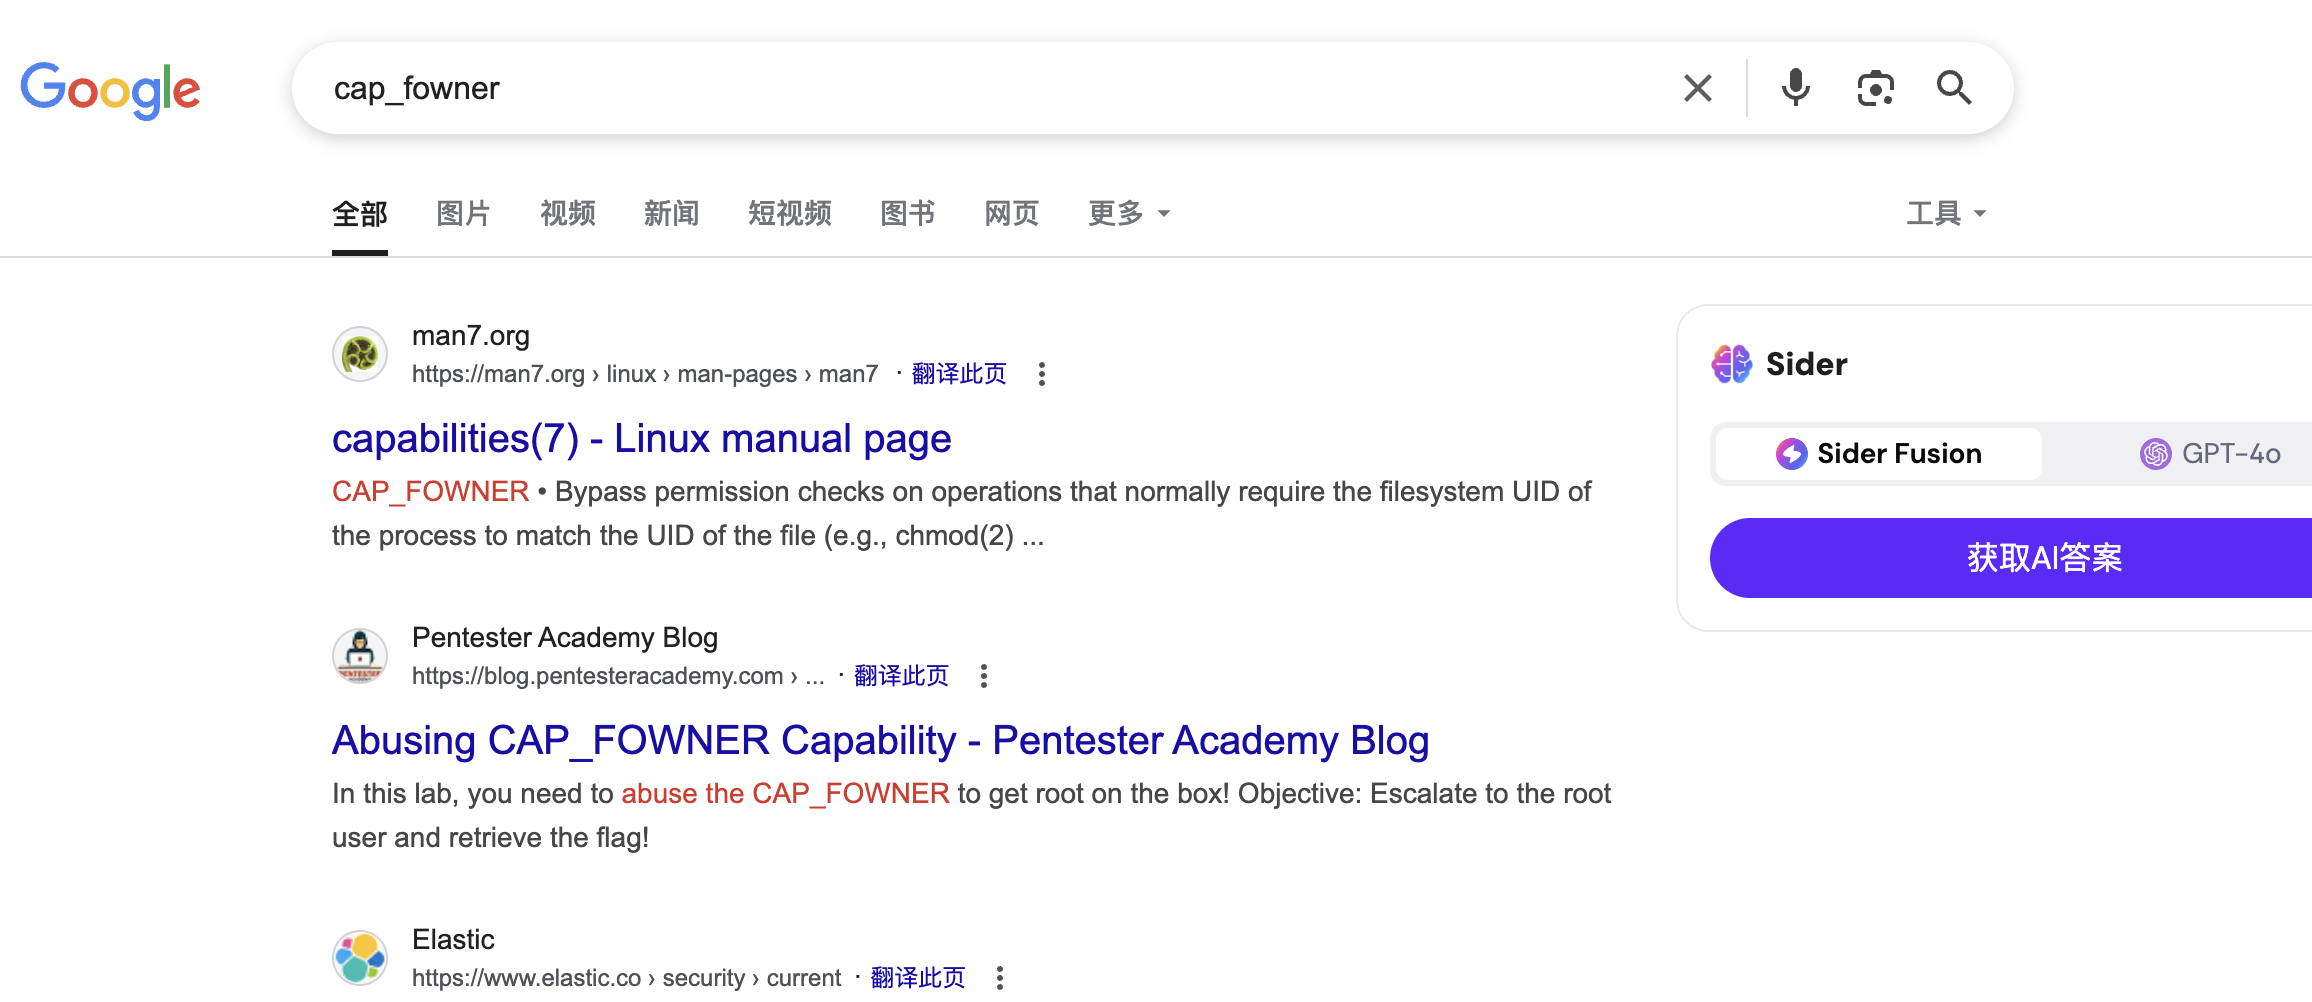Switch to the 视频 tab
The height and width of the screenshot is (1002, 2312).
point(568,213)
